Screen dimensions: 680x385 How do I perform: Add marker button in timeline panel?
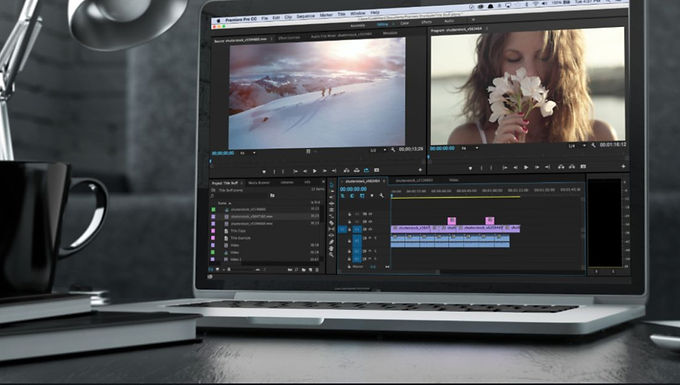coord(372,196)
